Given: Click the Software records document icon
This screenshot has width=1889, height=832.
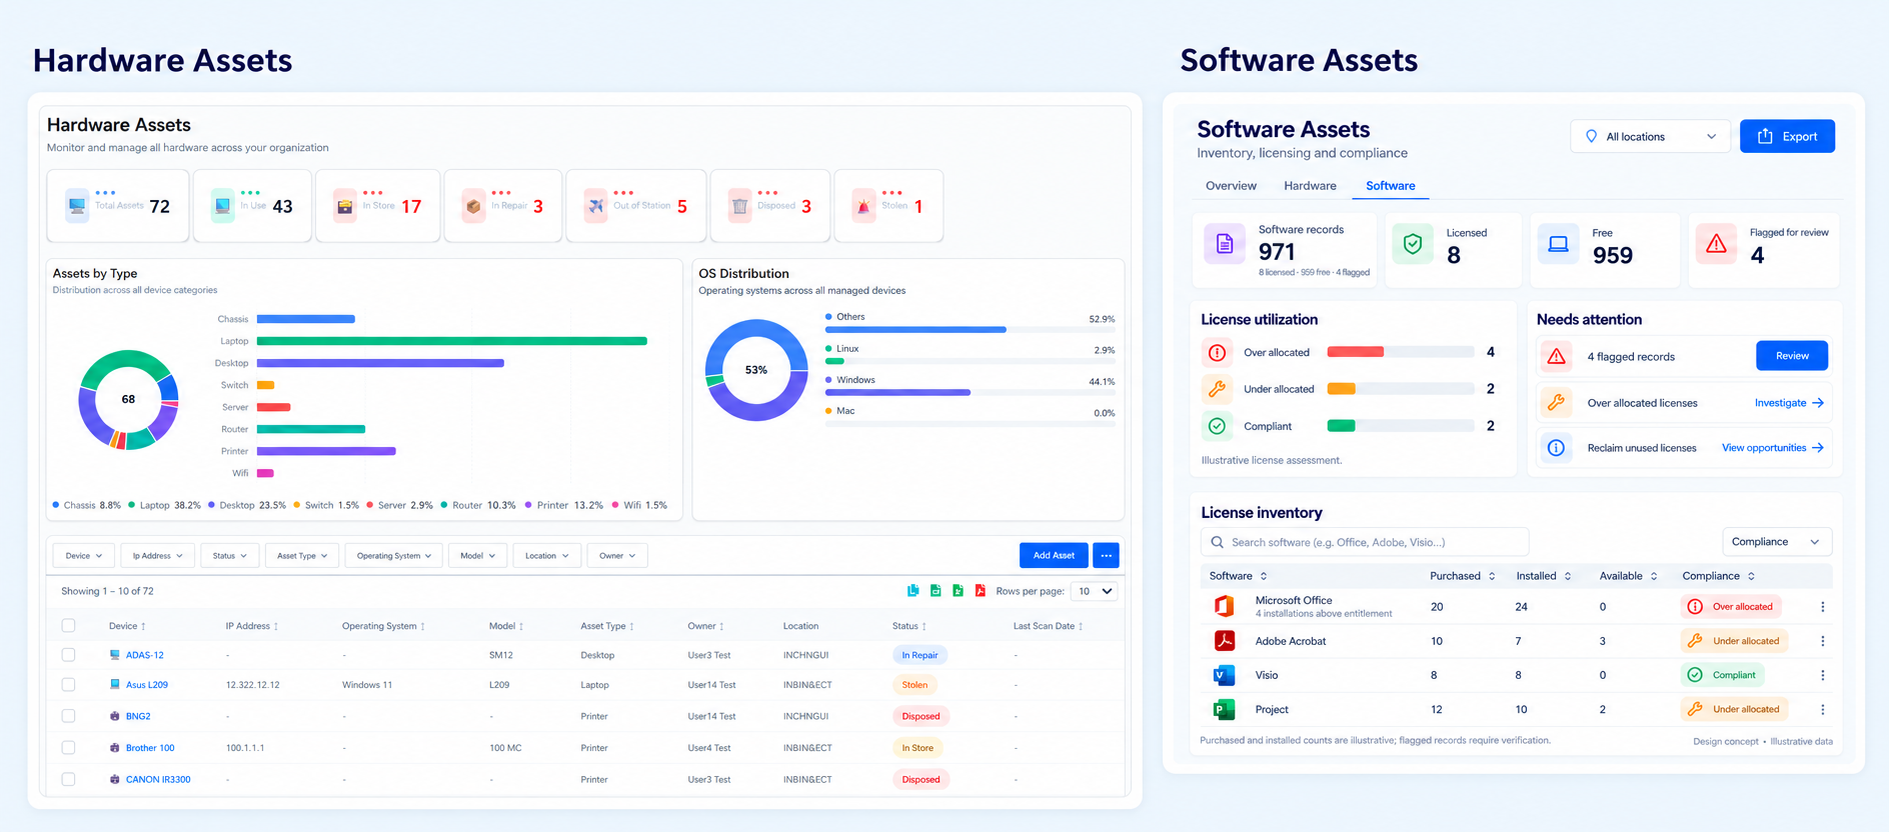Looking at the screenshot, I should click(x=1224, y=244).
